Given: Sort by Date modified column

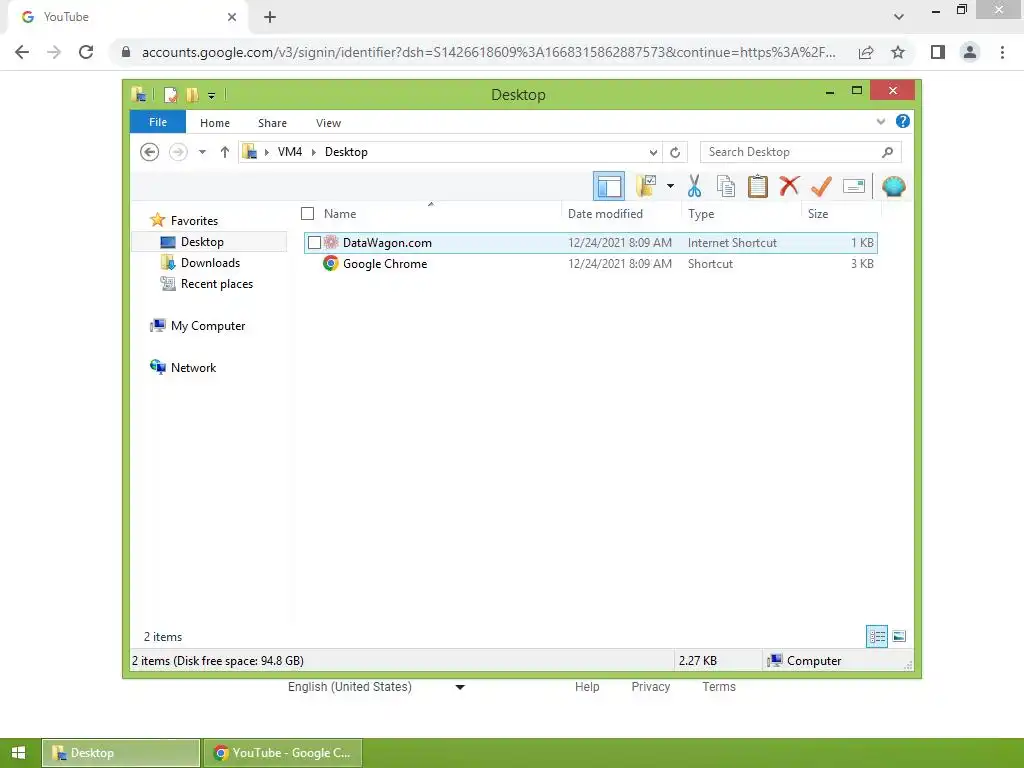Looking at the screenshot, I should (605, 214).
